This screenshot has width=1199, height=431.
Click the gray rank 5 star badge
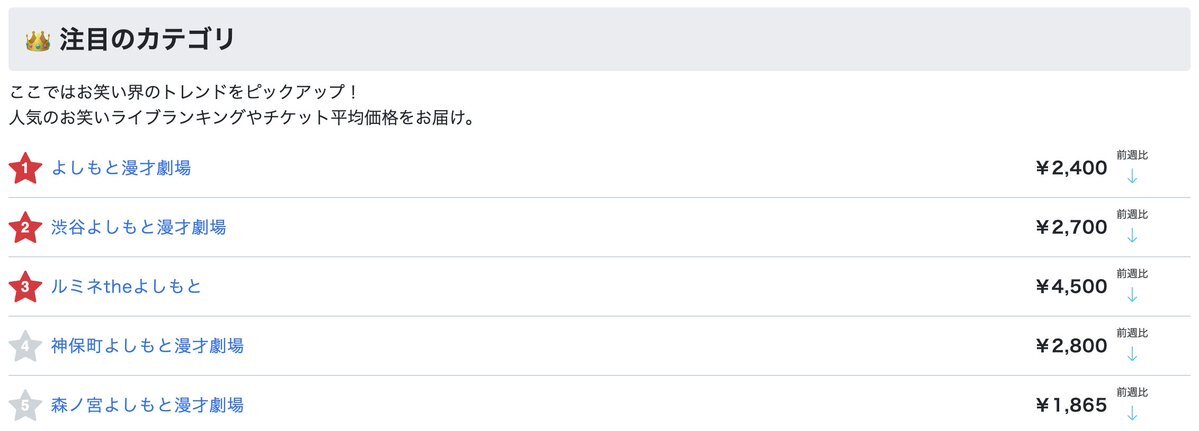[x=25, y=405]
